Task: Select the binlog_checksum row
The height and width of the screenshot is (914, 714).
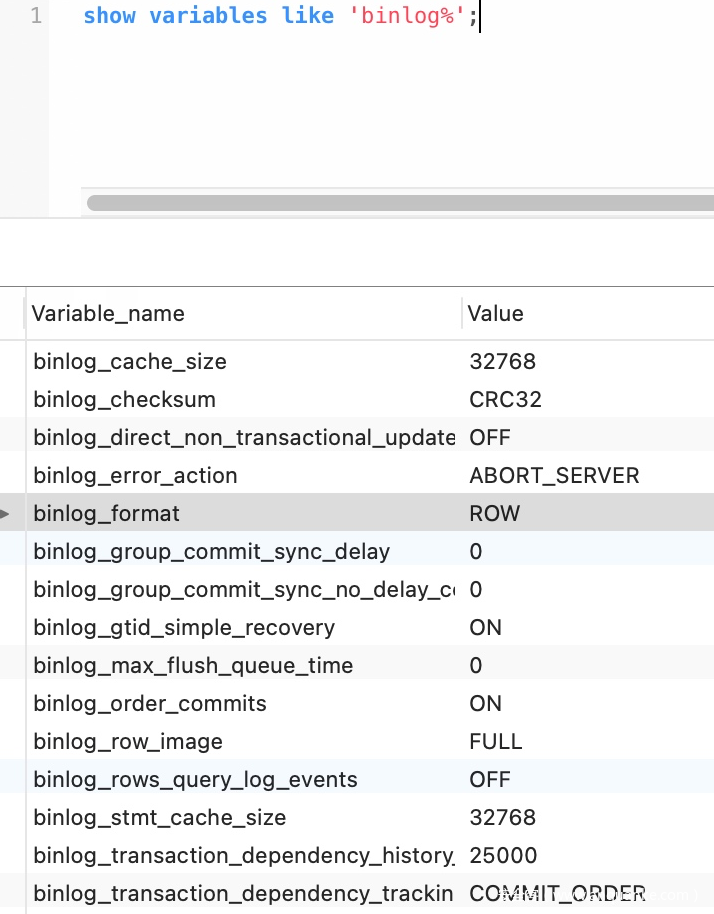Action: (124, 399)
